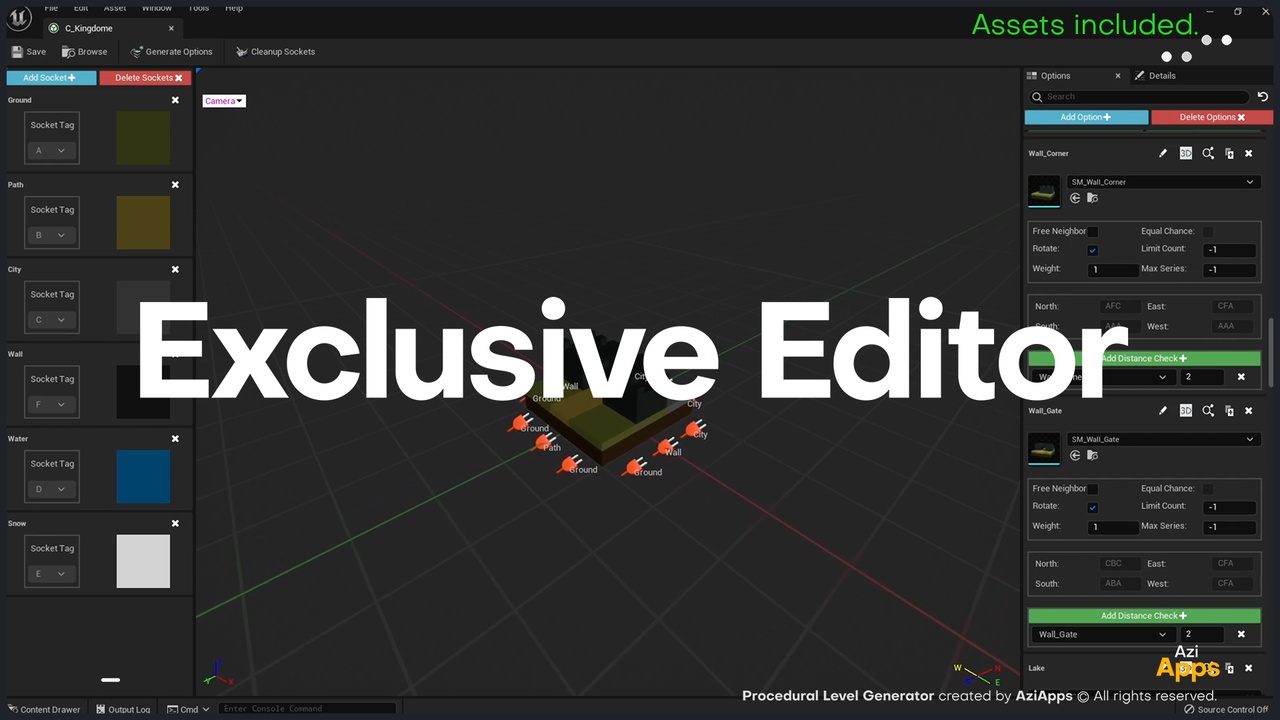
Task: Open the Wall Socket Tag dropdown F
Action: (x=50, y=405)
